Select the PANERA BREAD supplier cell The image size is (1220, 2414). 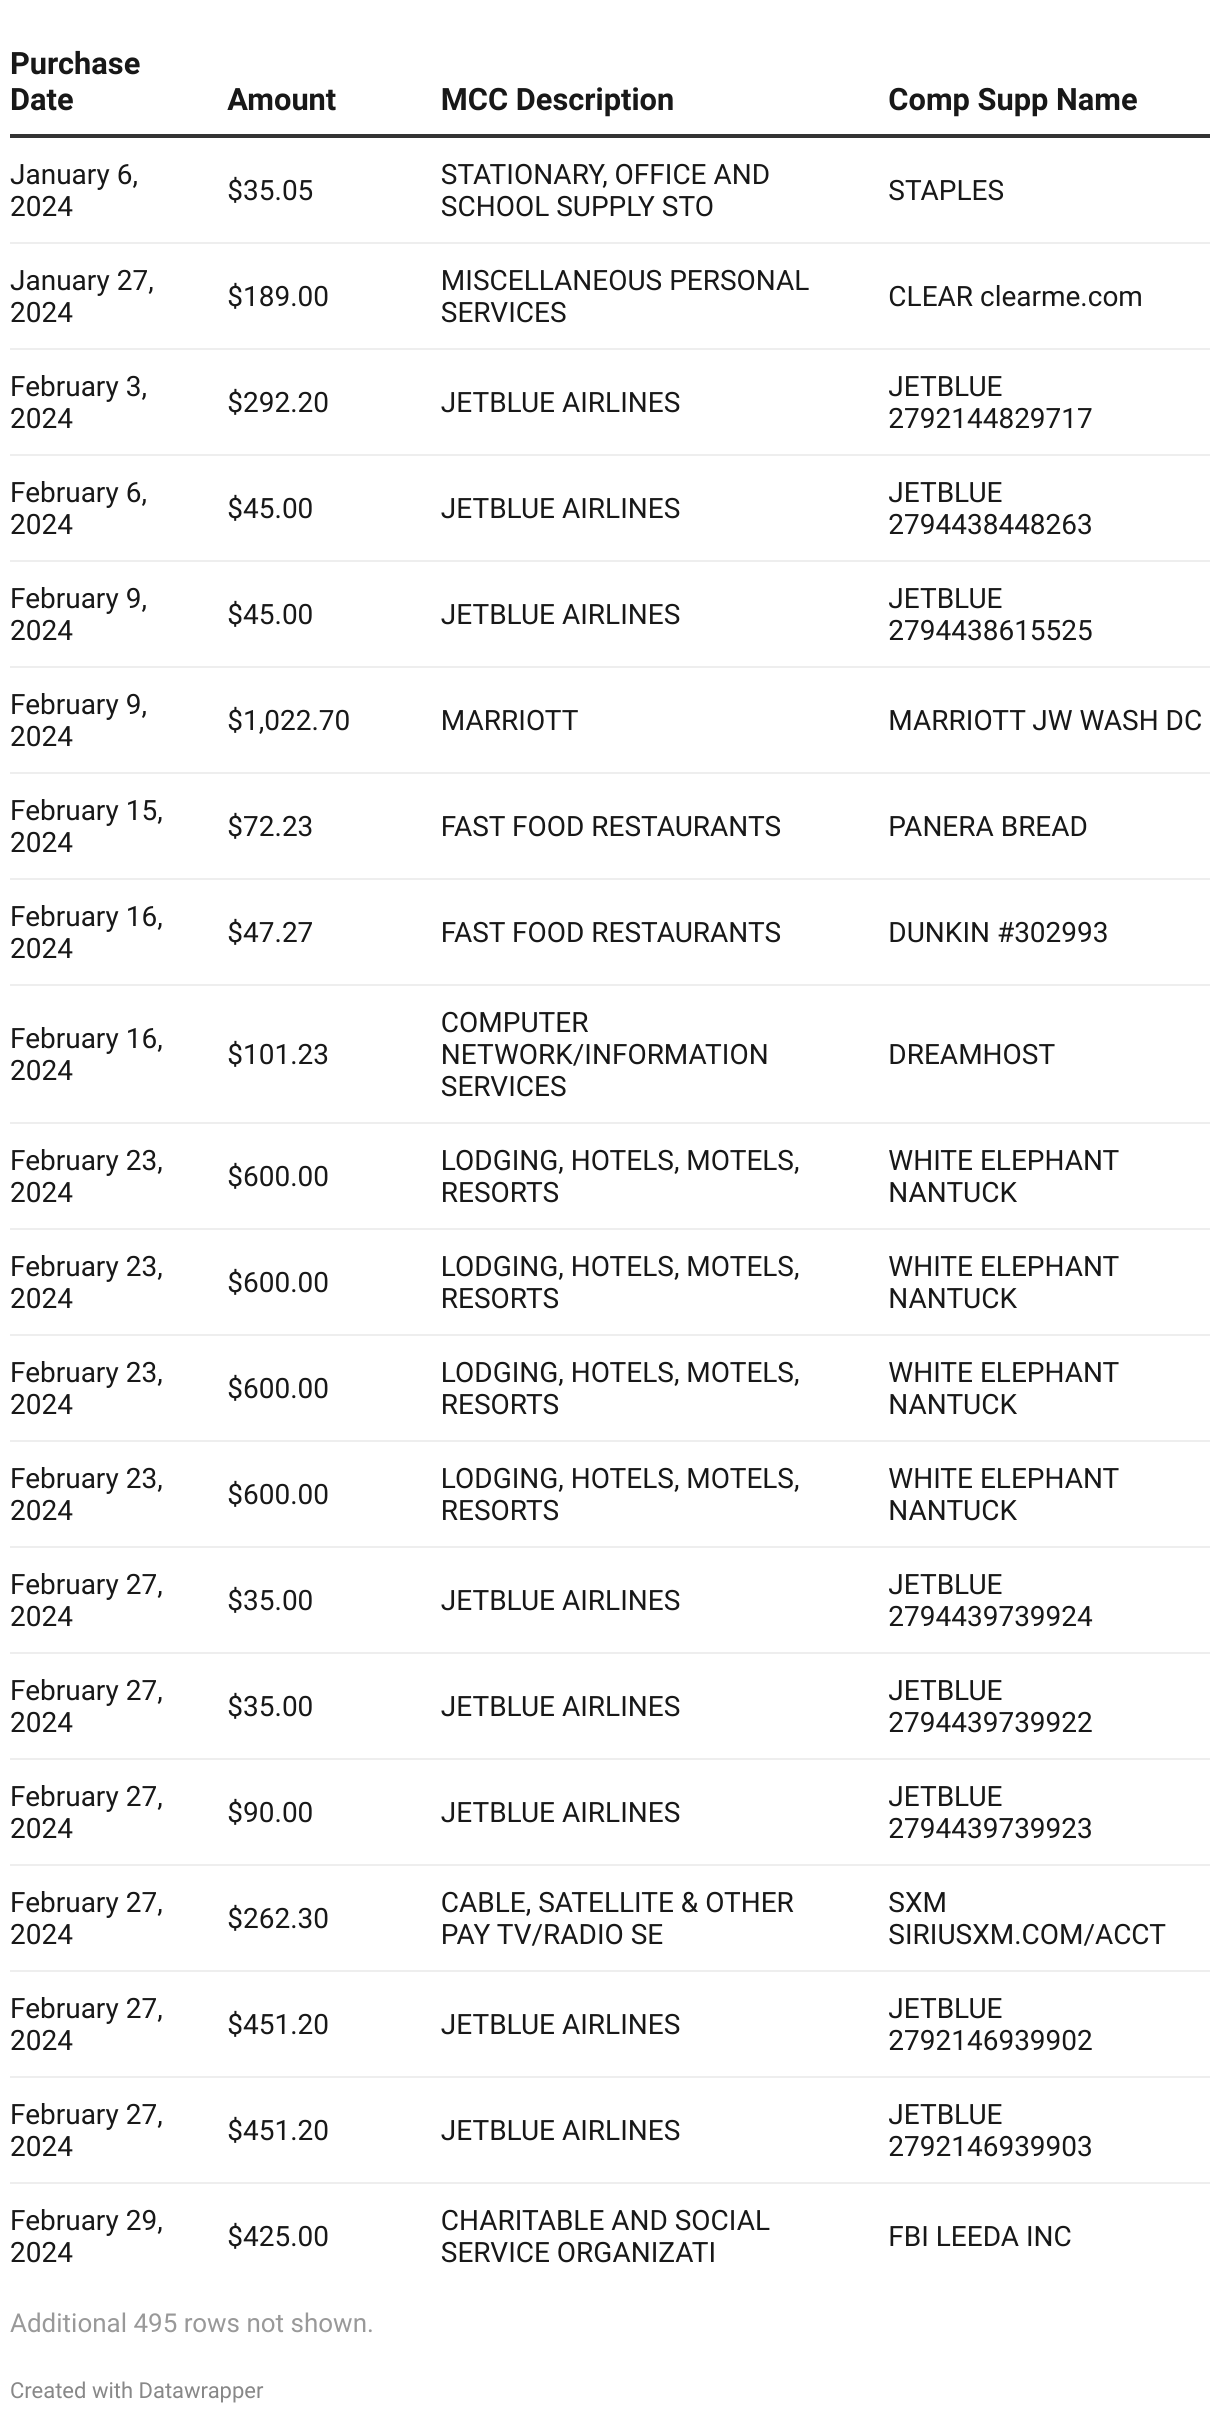[x=987, y=827]
